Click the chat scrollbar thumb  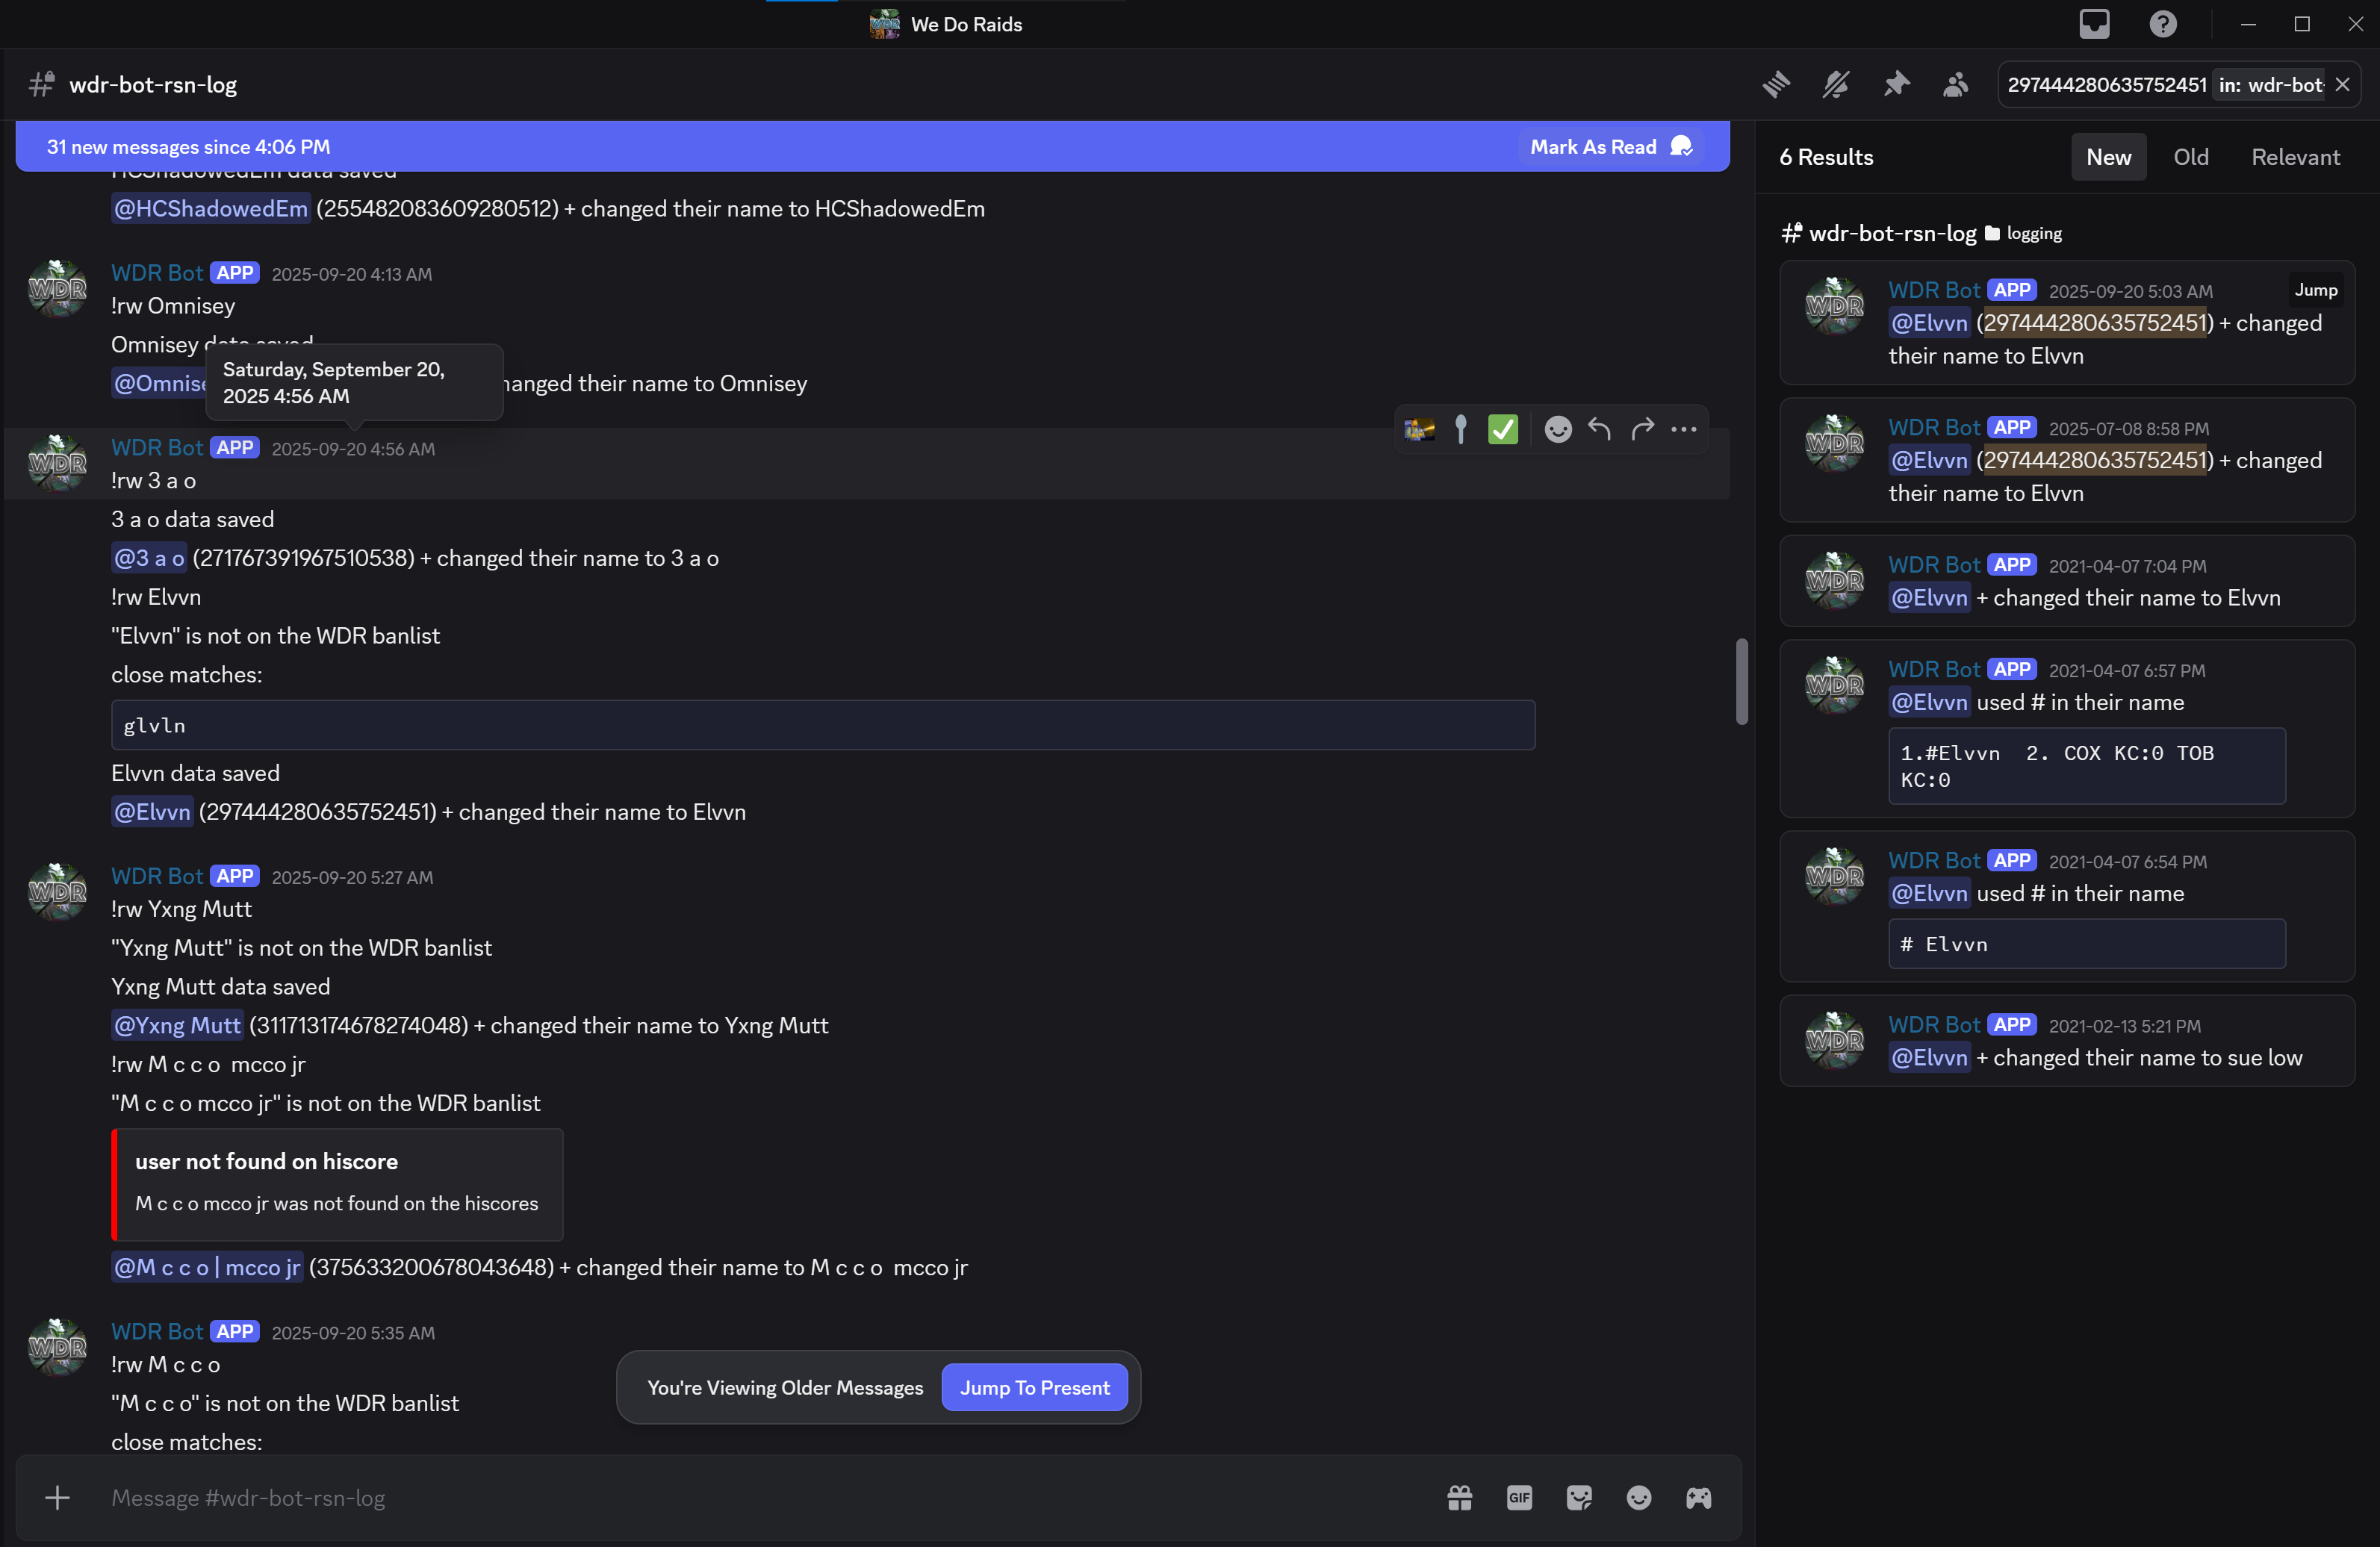click(1742, 681)
